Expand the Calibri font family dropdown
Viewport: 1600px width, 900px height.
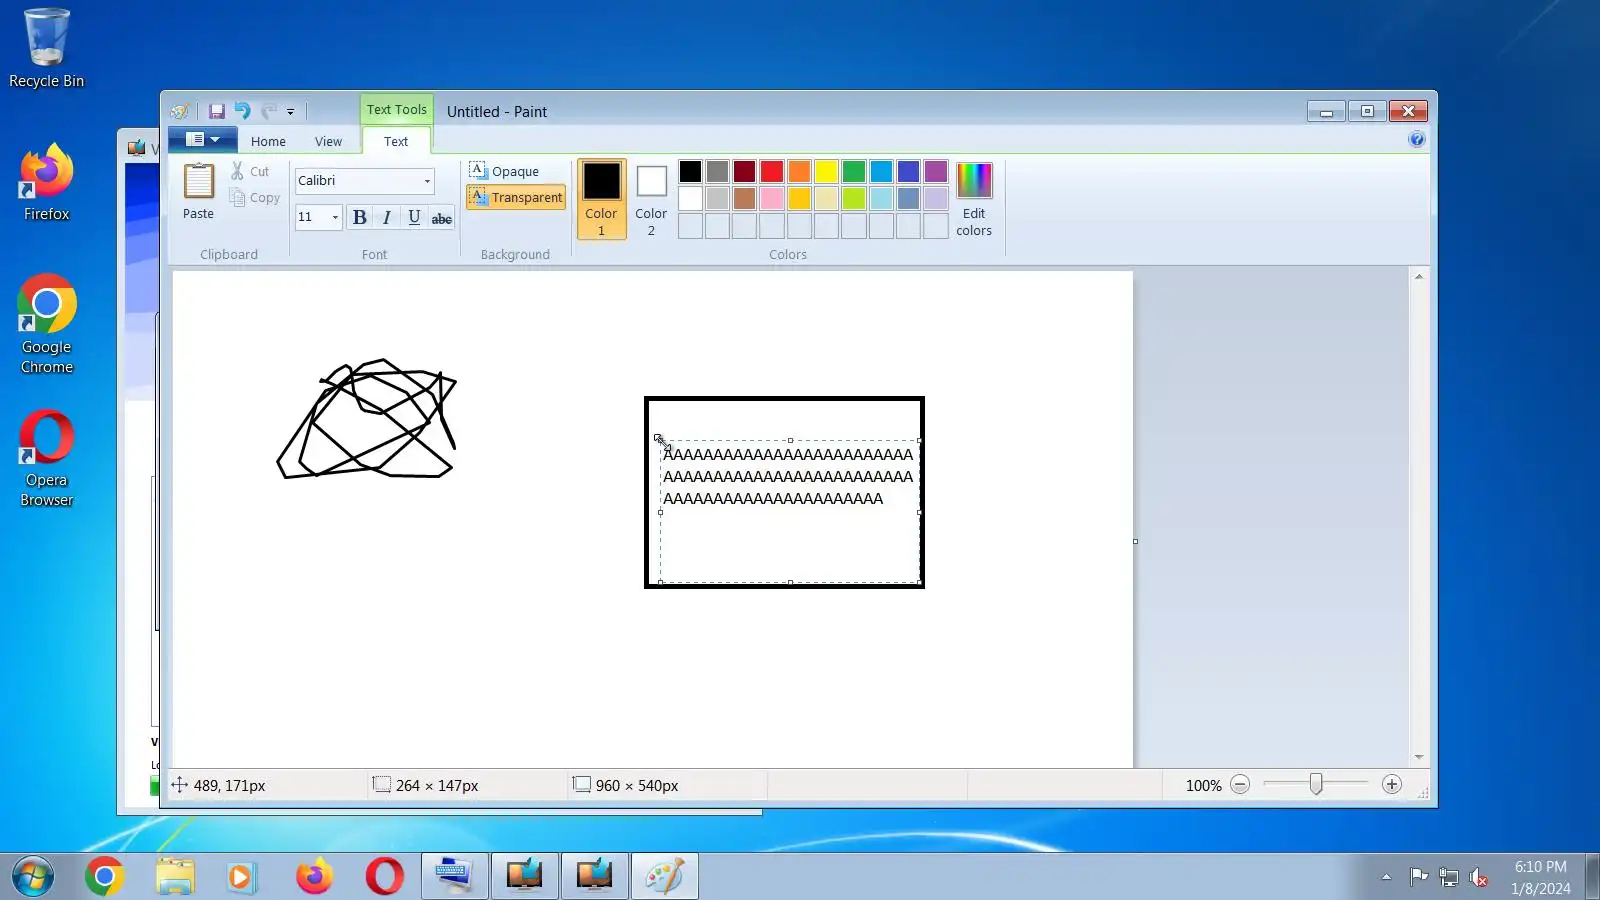[x=427, y=181]
